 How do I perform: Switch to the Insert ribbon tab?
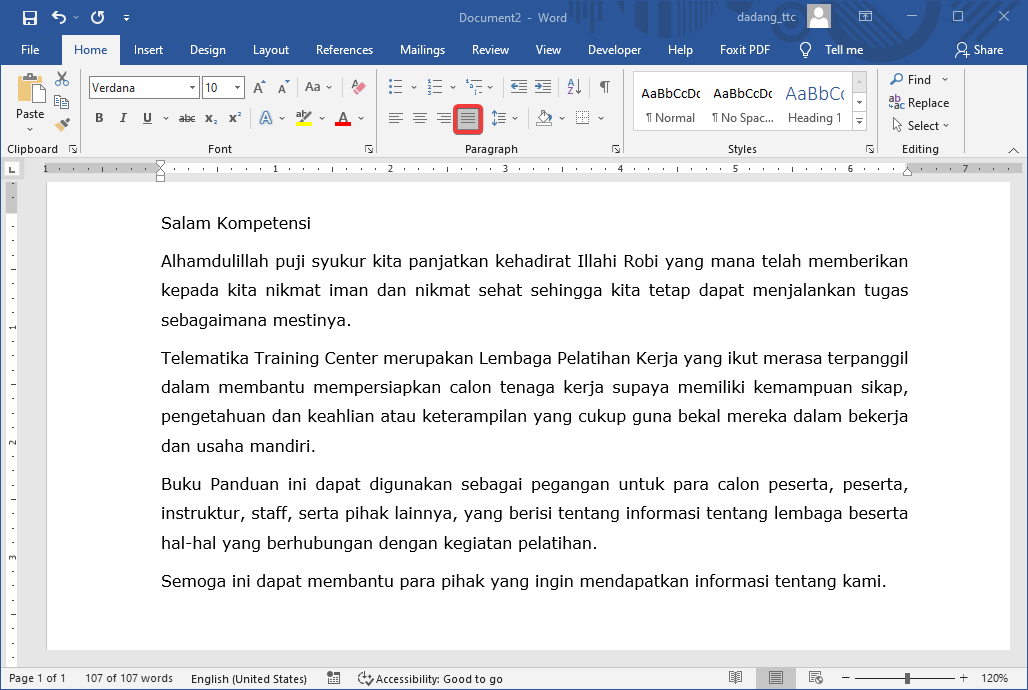pos(148,50)
